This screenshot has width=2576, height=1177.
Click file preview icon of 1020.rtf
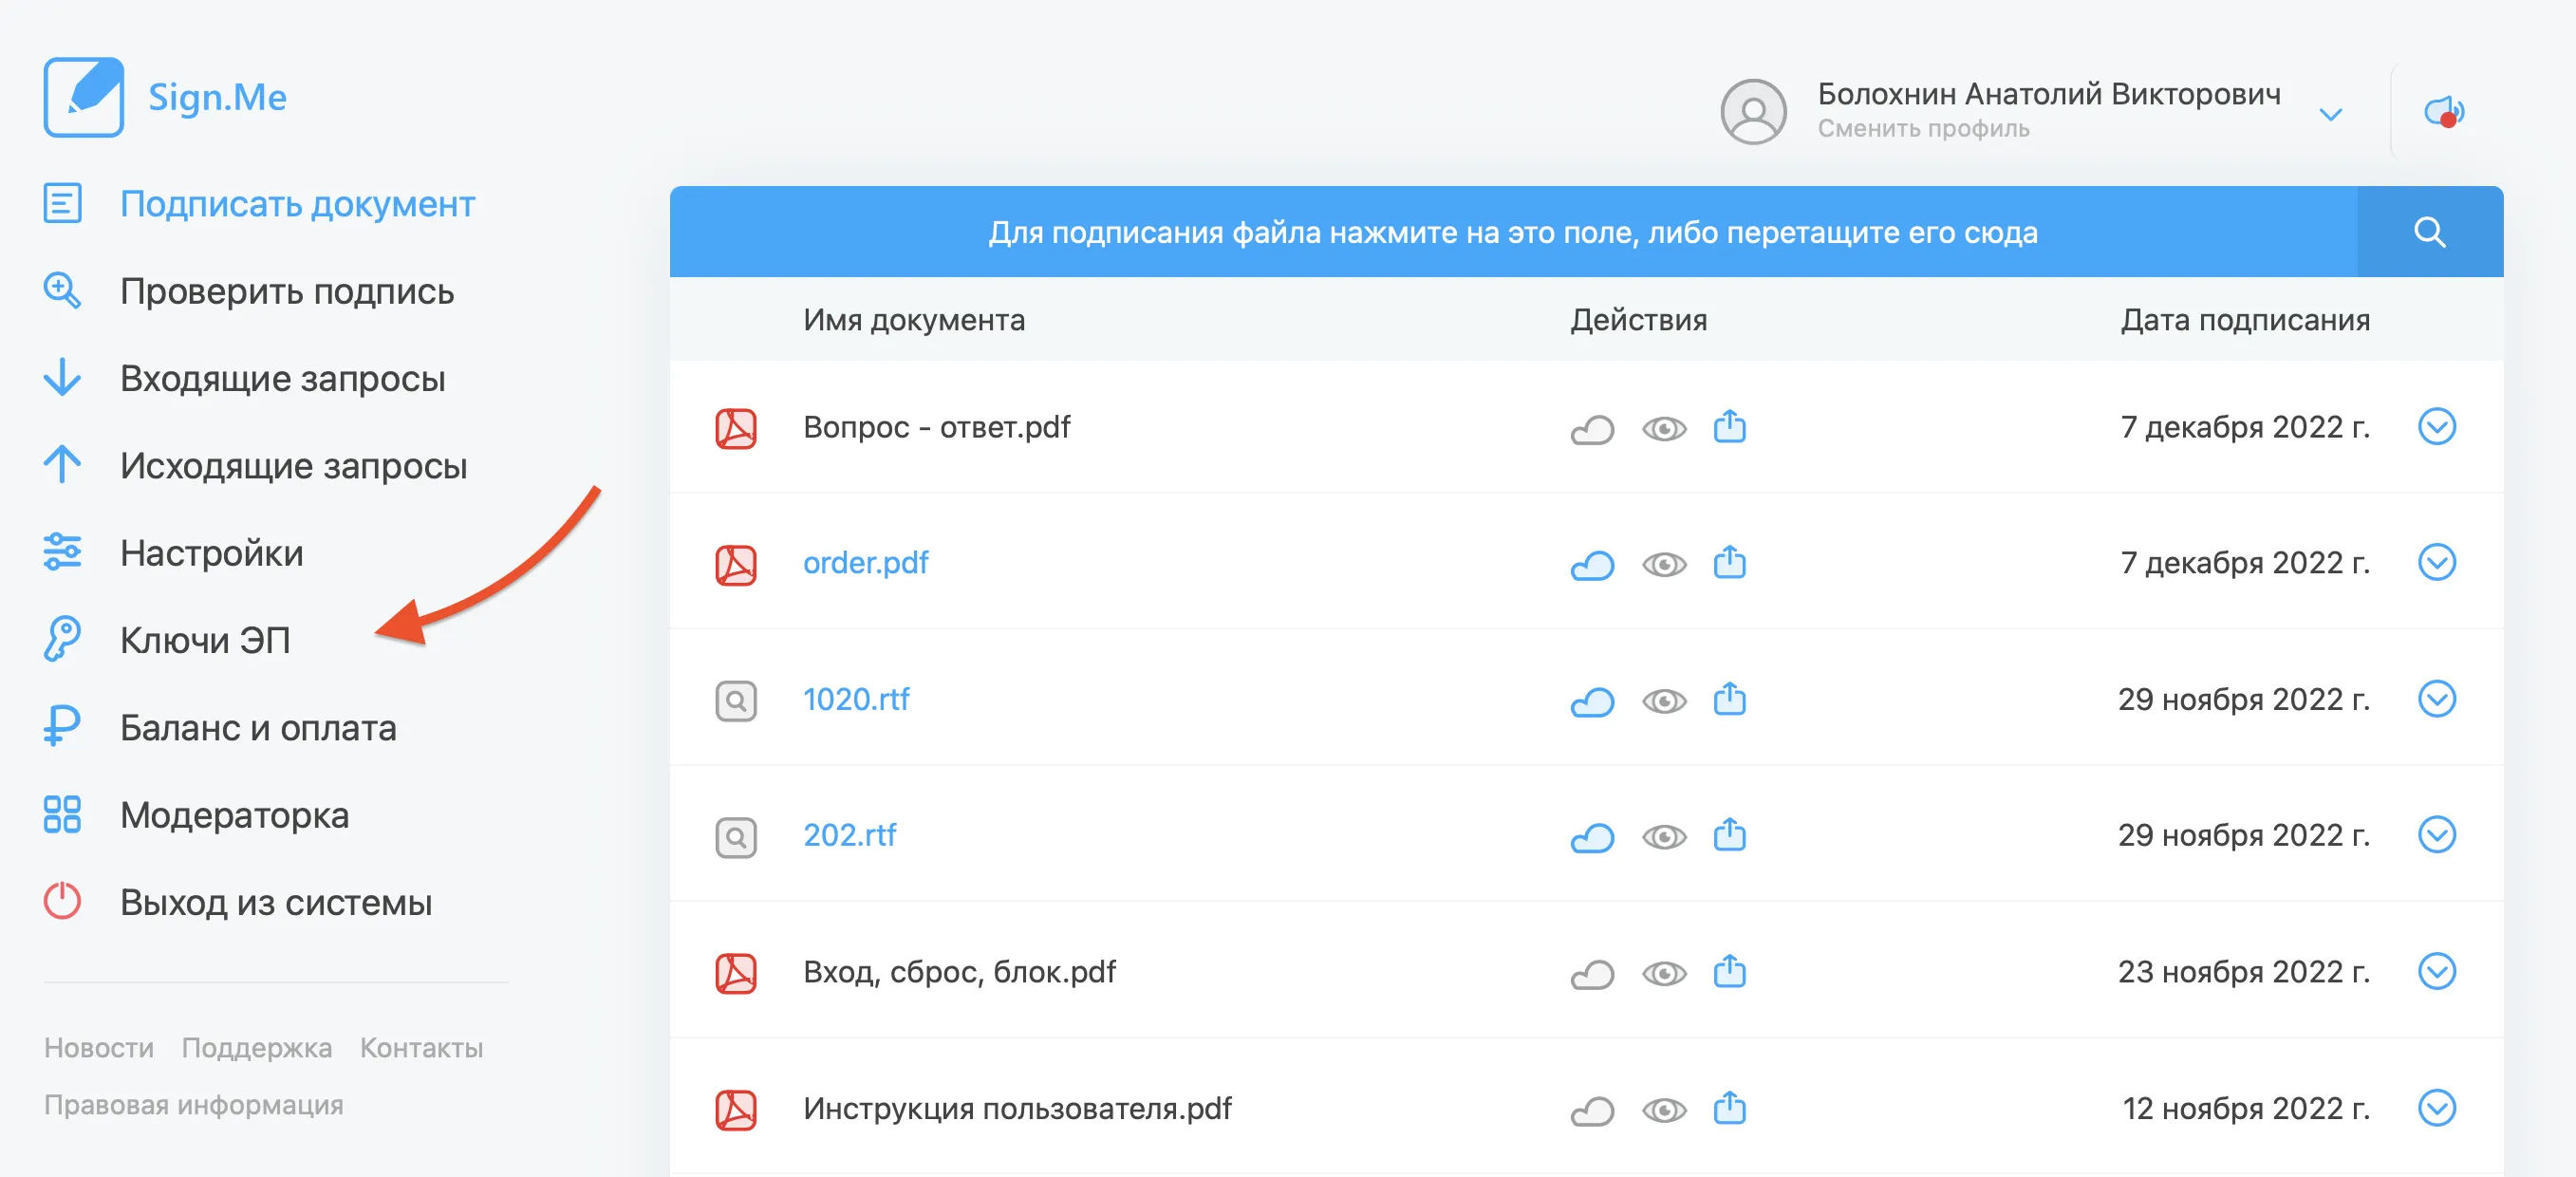[736, 700]
